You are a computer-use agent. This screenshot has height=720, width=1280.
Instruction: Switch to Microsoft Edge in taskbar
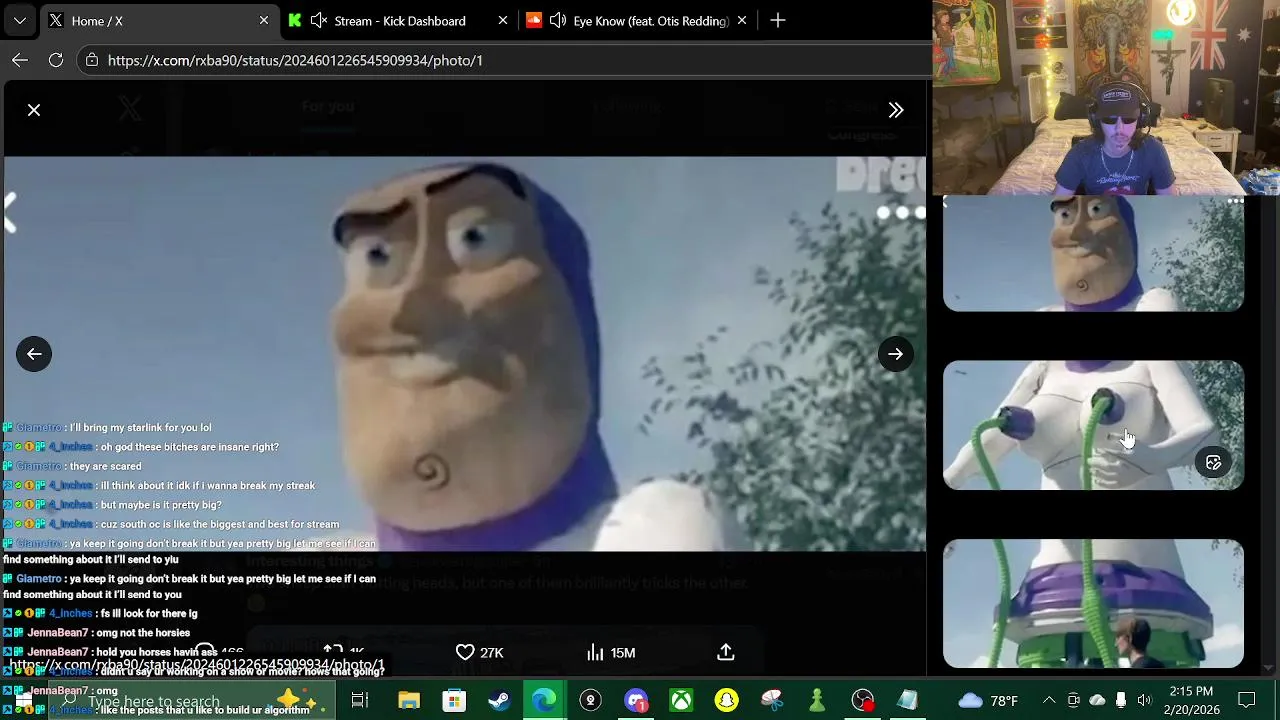(544, 701)
